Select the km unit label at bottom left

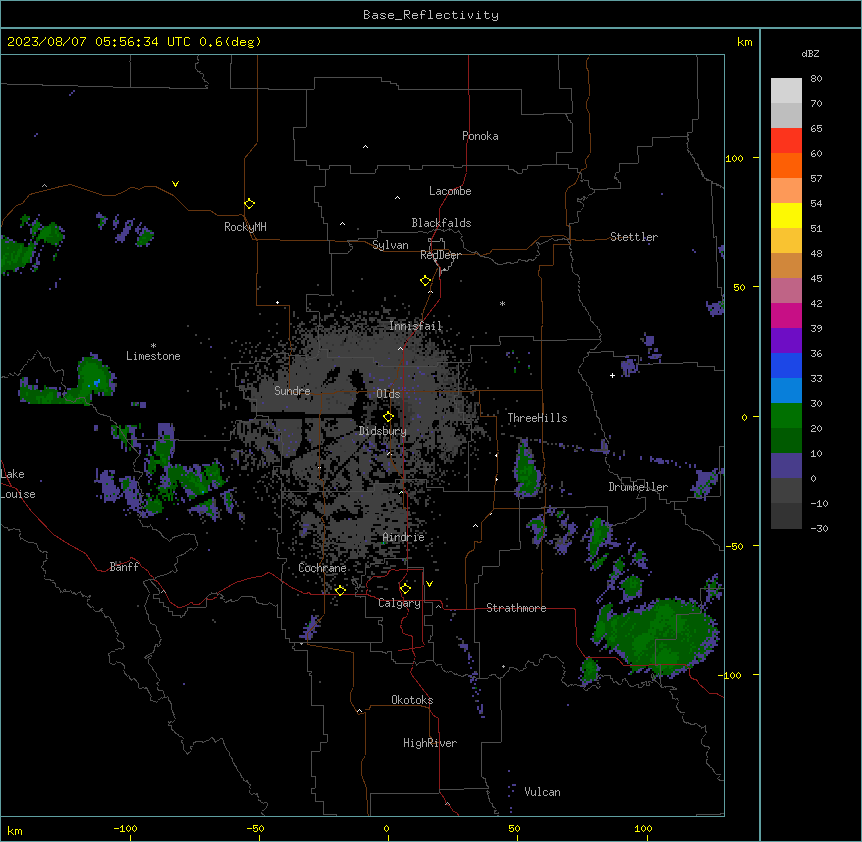pos(15,830)
